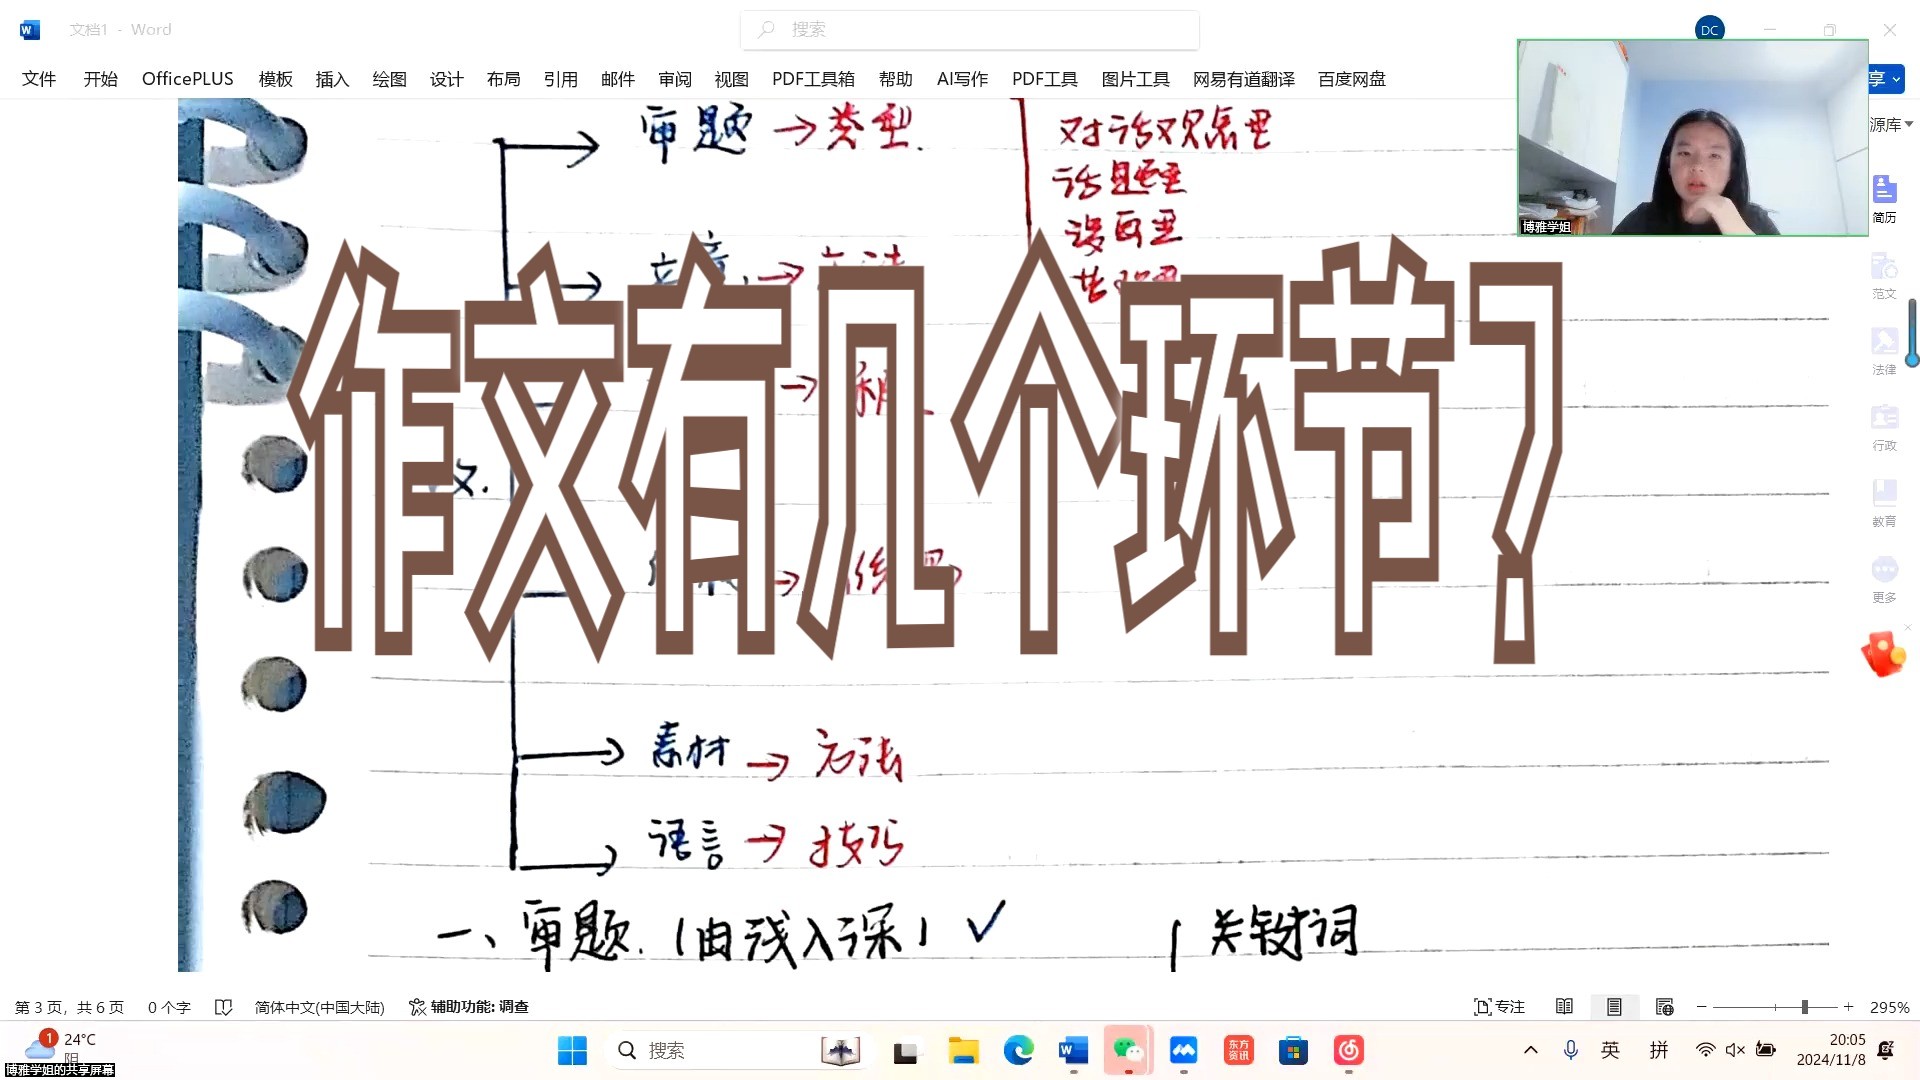The width and height of the screenshot is (1920, 1080).
Task: Click the zoom slider handle
Action: click(1805, 1007)
